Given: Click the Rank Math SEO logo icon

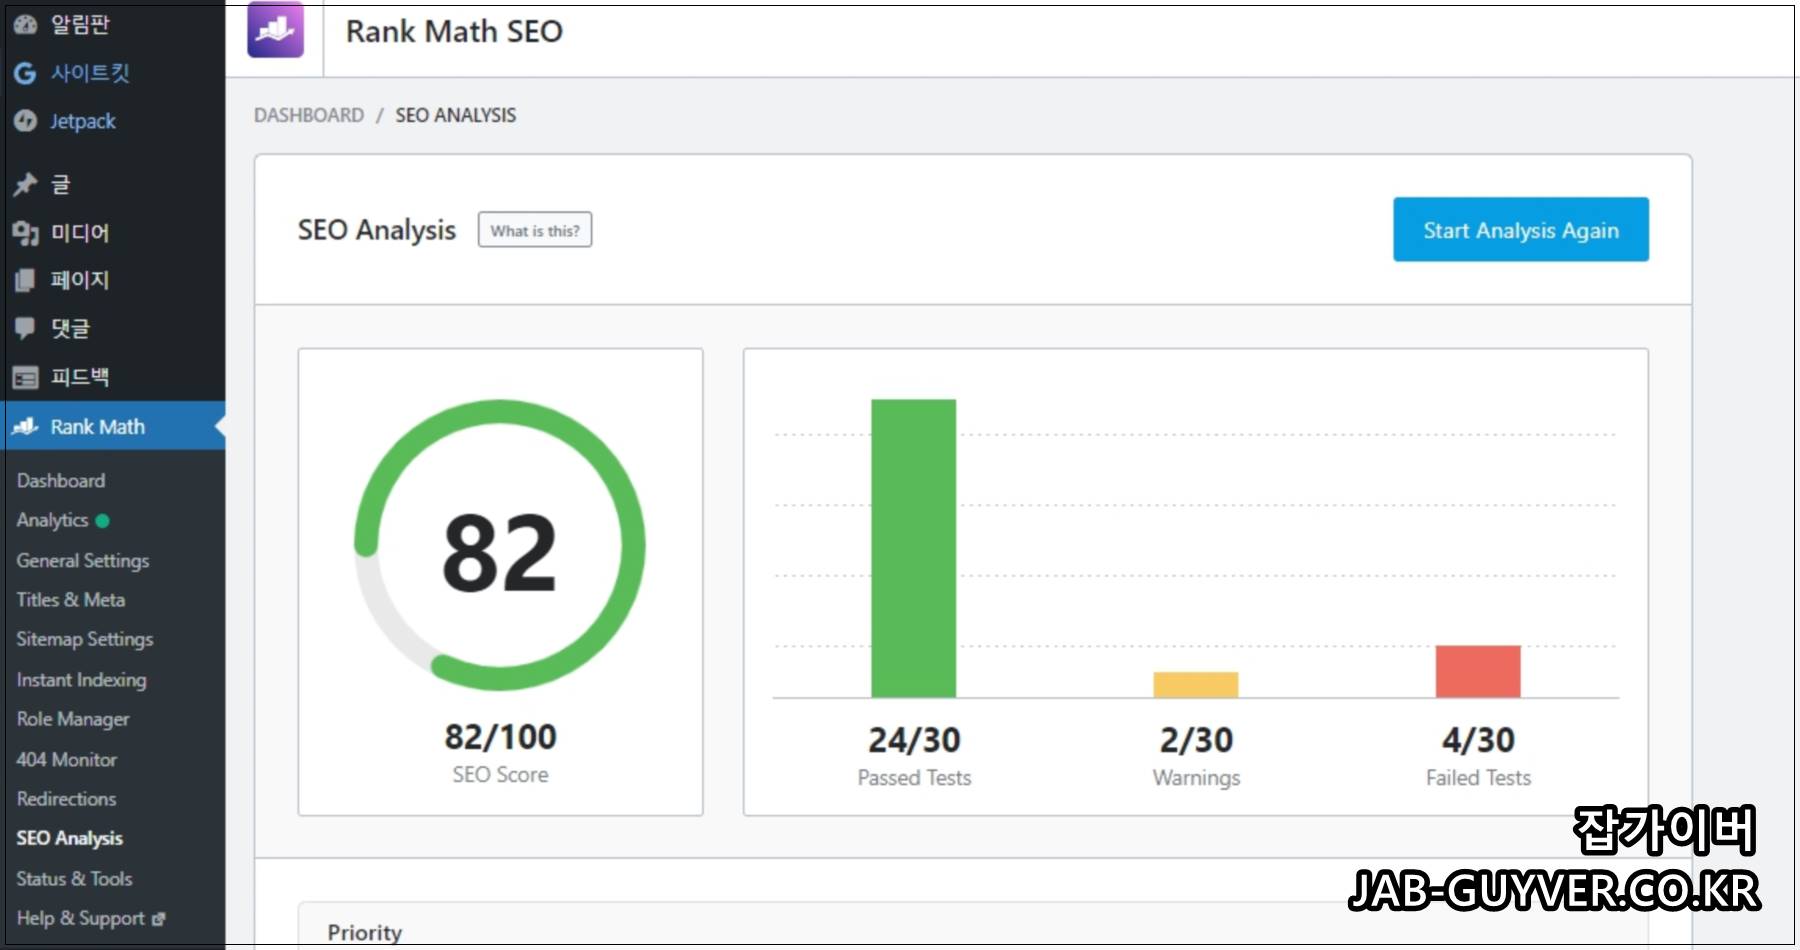Looking at the screenshot, I should (x=275, y=29).
